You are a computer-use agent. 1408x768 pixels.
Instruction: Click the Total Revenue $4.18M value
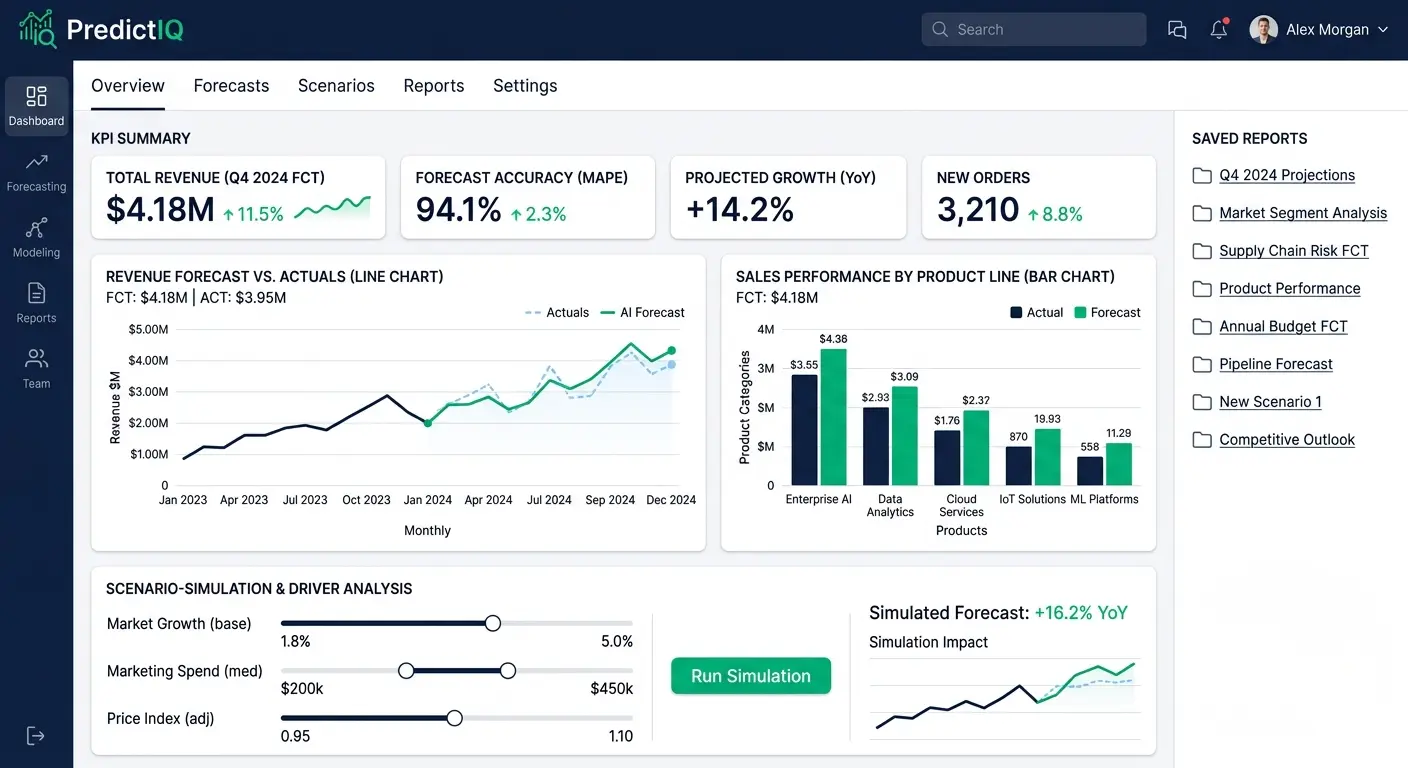(x=160, y=210)
